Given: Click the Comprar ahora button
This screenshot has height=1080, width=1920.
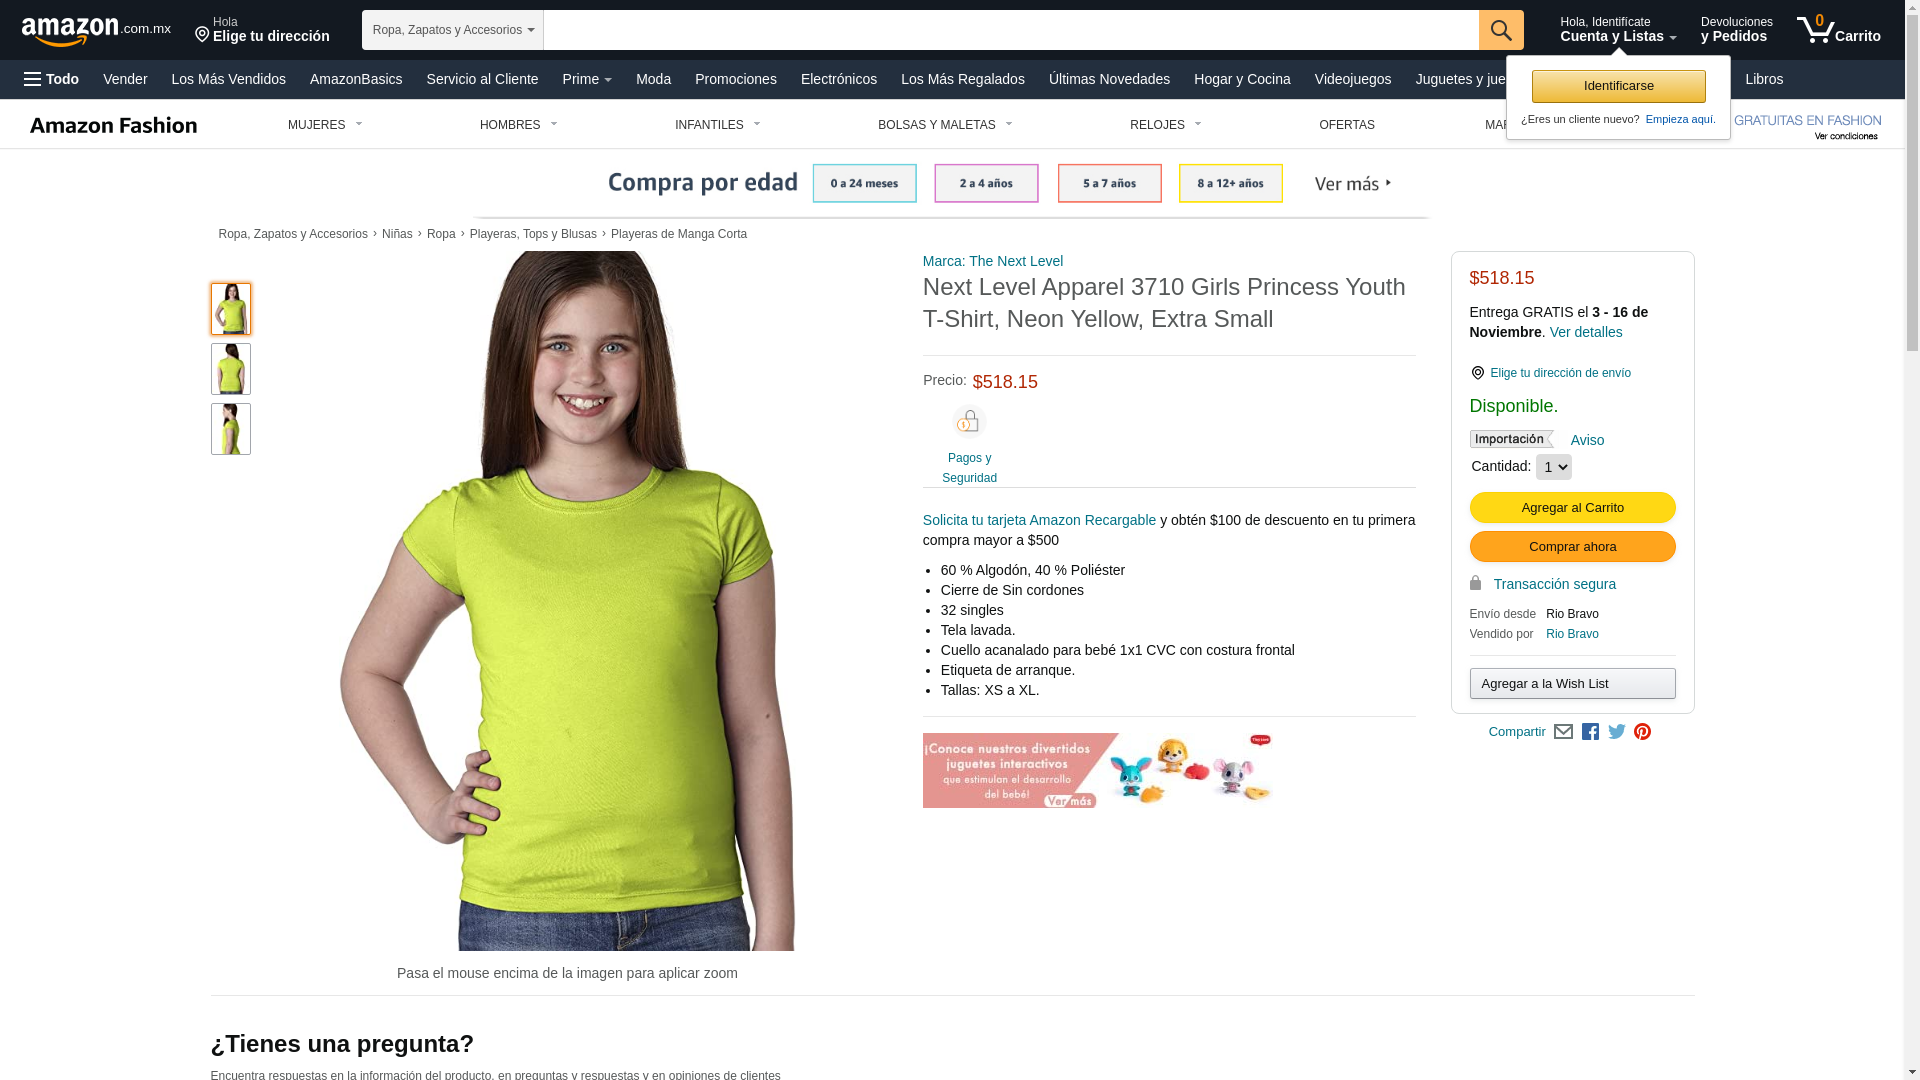Looking at the screenshot, I should (1572, 546).
